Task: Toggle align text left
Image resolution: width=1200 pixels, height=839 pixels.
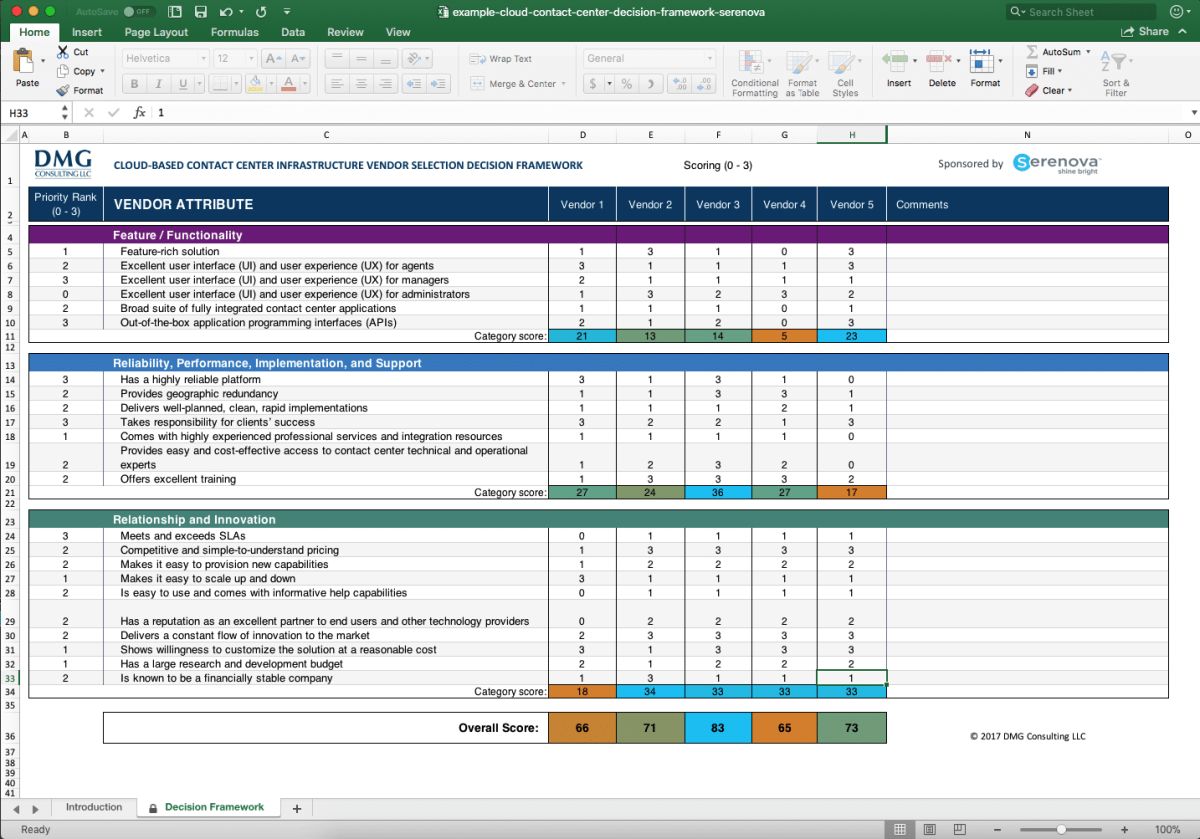Action: (337, 84)
